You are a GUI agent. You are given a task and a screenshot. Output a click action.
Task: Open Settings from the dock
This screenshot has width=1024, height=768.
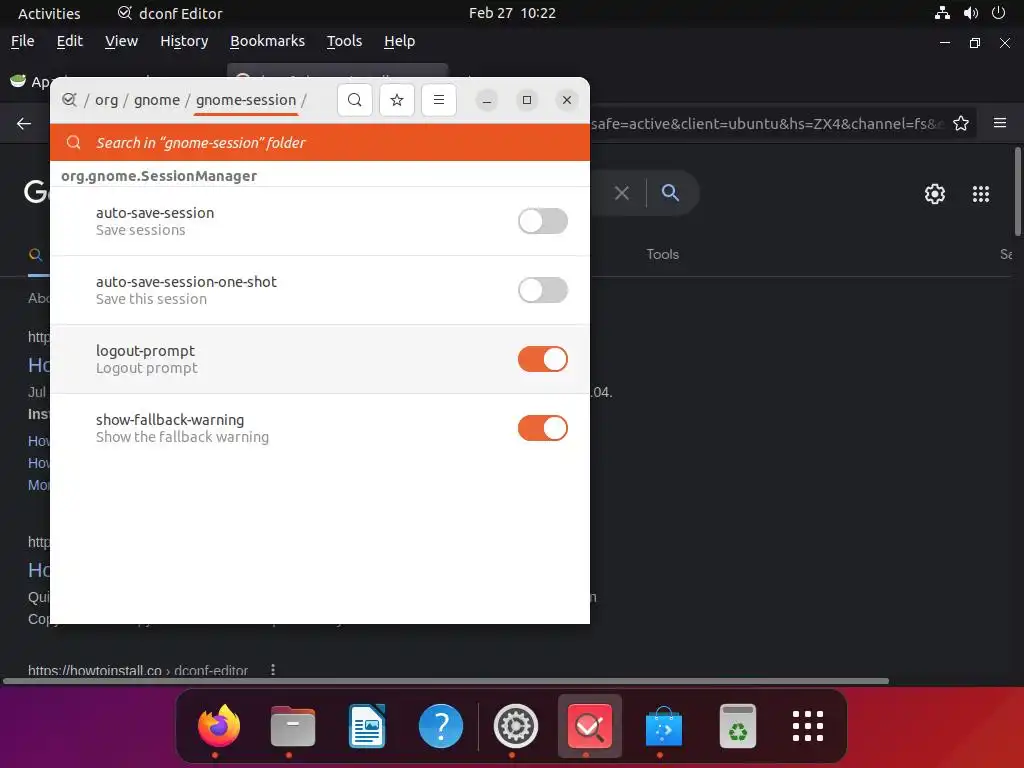coord(515,726)
